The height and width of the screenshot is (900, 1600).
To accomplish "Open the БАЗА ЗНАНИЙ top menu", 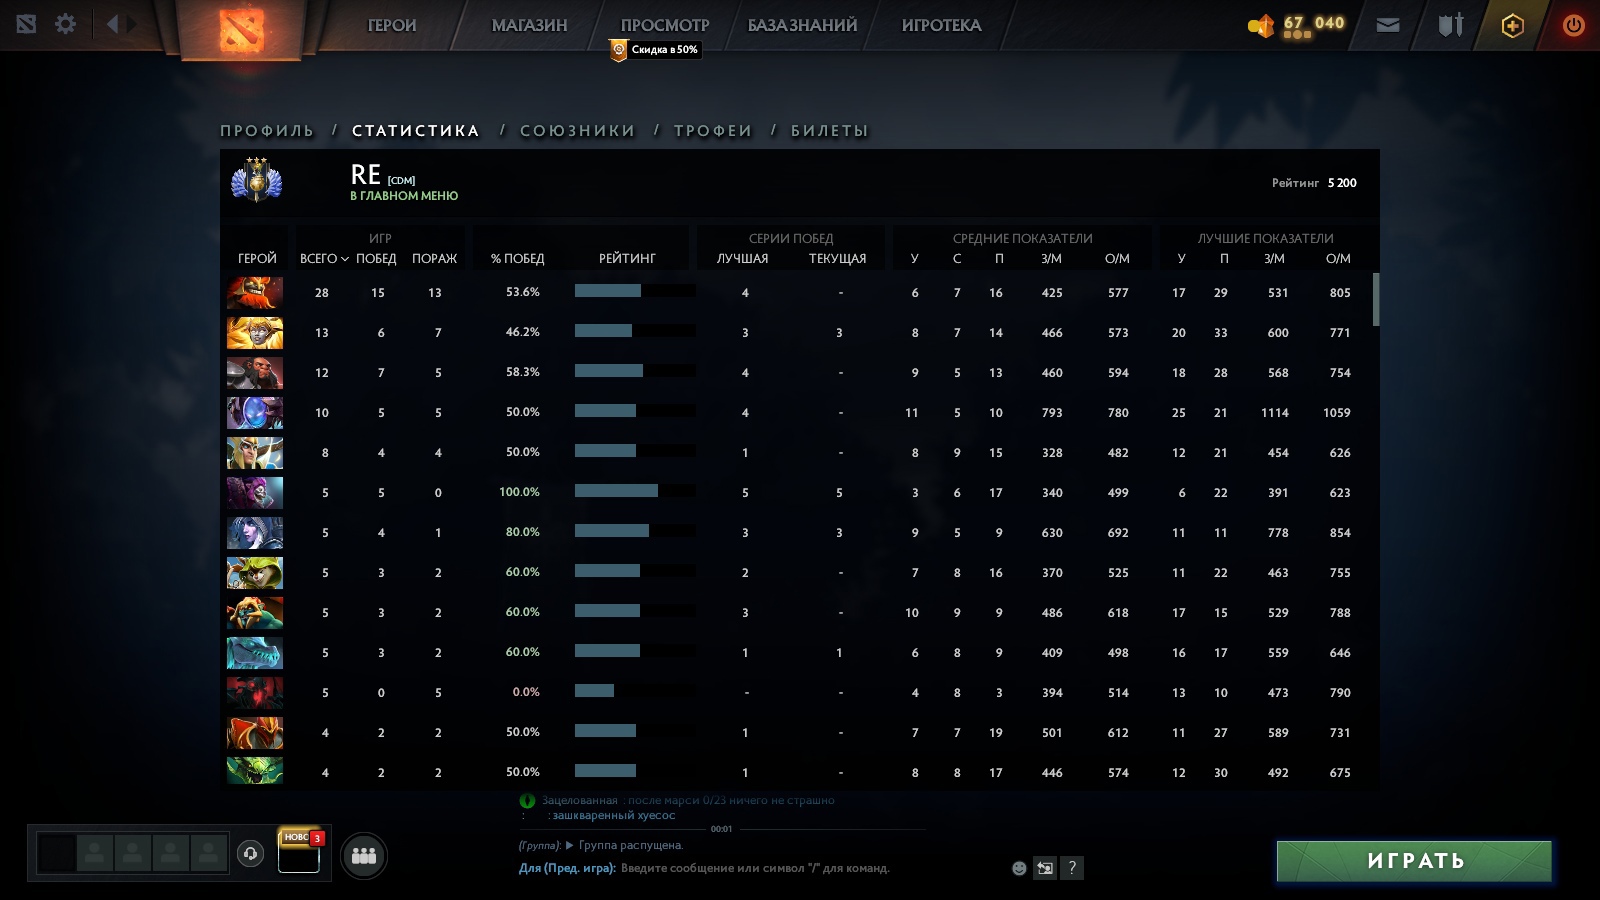I will [x=802, y=25].
